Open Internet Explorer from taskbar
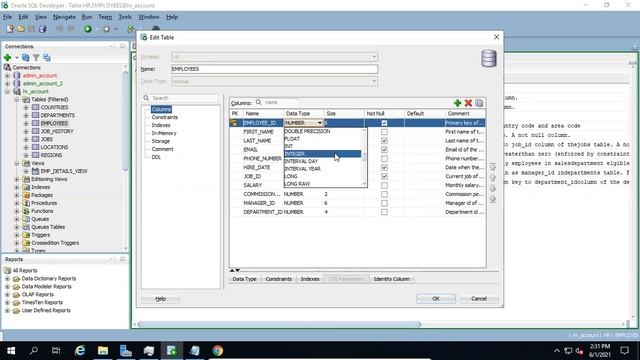 [80, 351]
